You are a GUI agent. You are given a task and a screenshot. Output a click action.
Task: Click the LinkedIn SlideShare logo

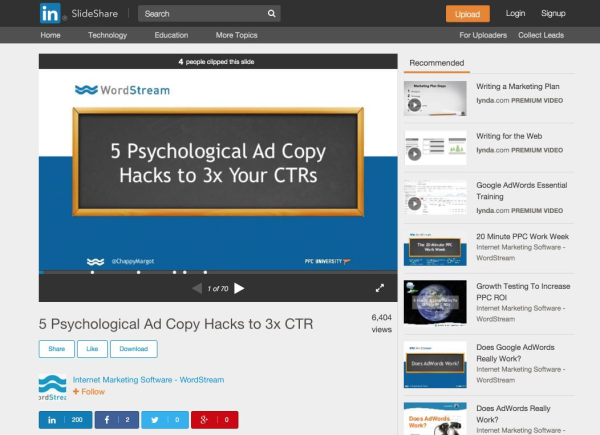click(x=78, y=13)
